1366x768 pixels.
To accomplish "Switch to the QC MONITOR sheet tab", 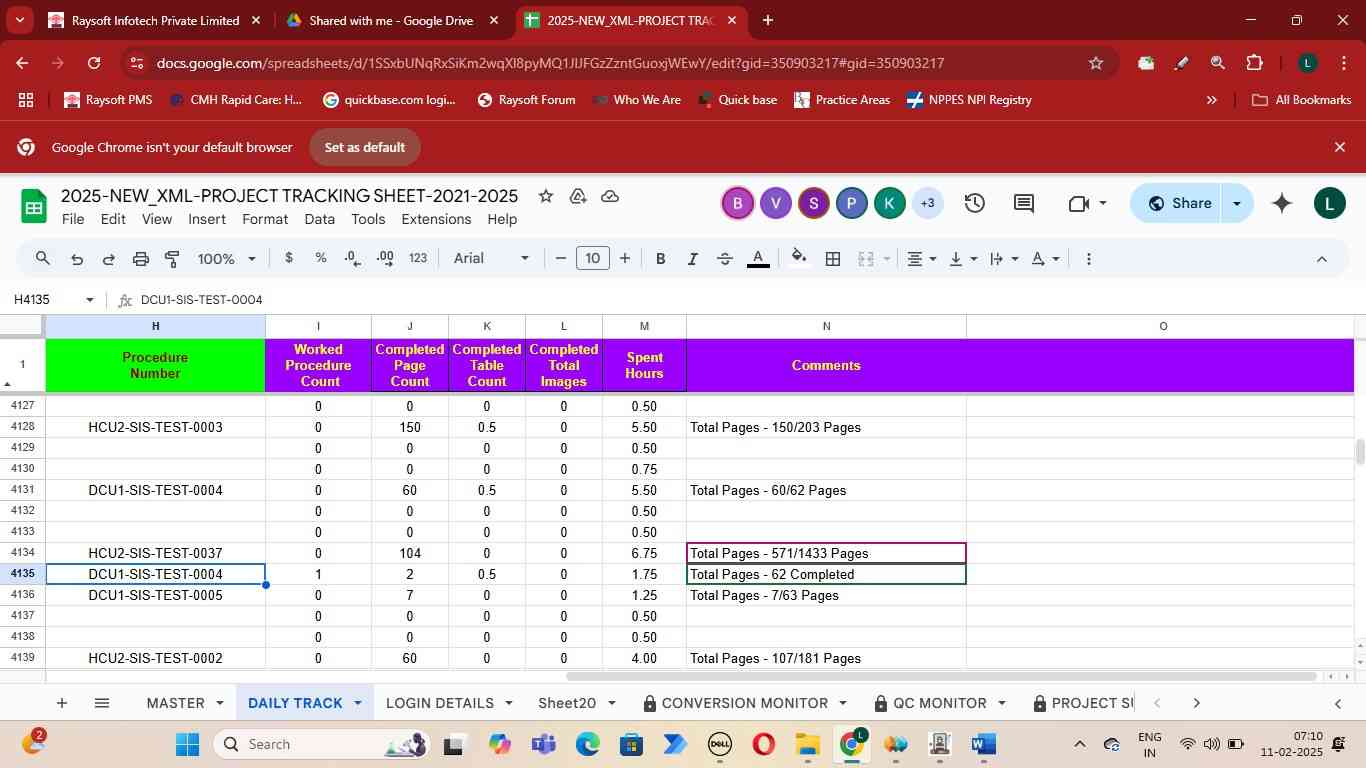I will pyautogui.click(x=939, y=703).
